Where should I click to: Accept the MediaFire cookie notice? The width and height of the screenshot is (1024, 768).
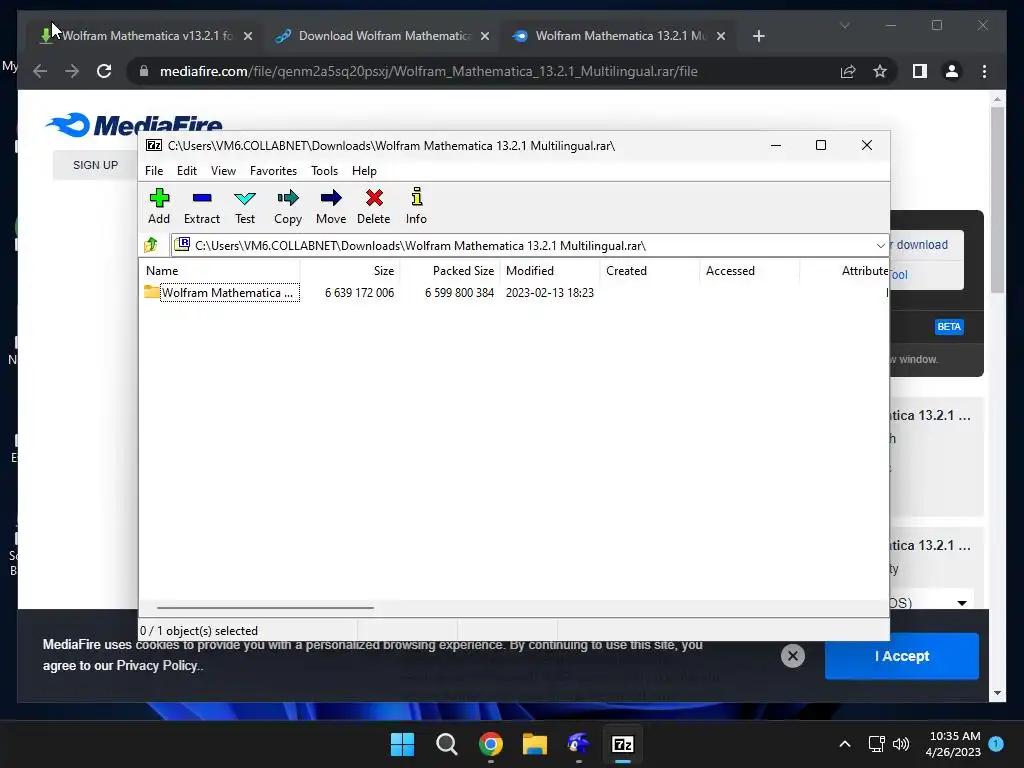[x=901, y=656]
